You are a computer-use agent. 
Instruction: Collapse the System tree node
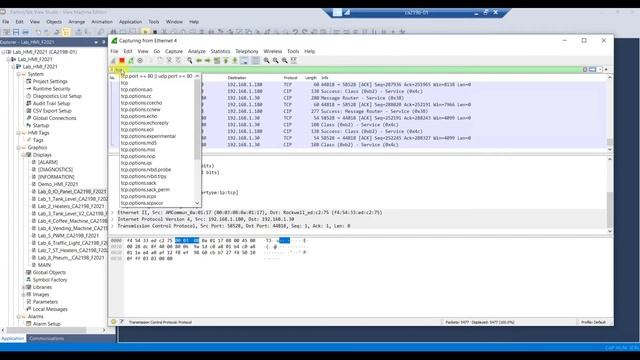pos(18,74)
